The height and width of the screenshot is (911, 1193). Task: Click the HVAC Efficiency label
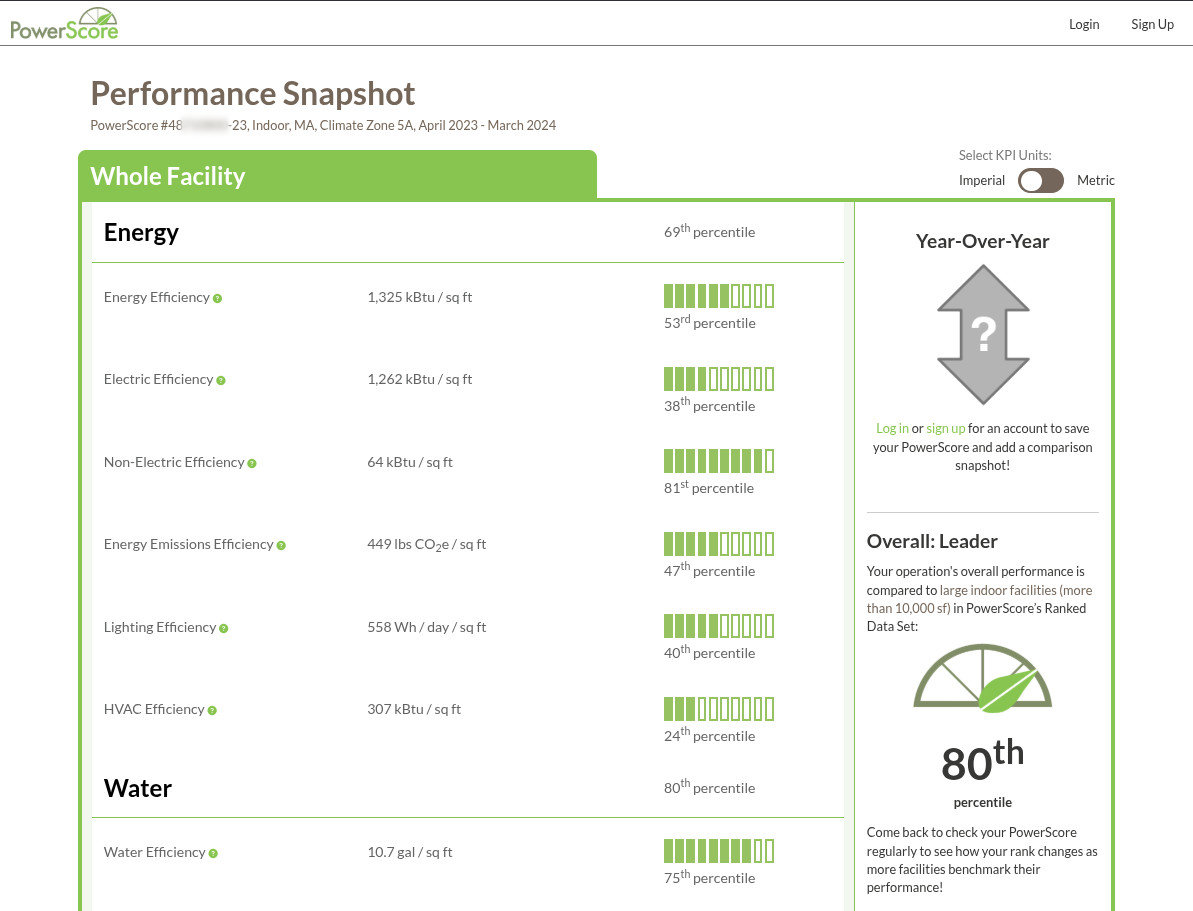154,709
